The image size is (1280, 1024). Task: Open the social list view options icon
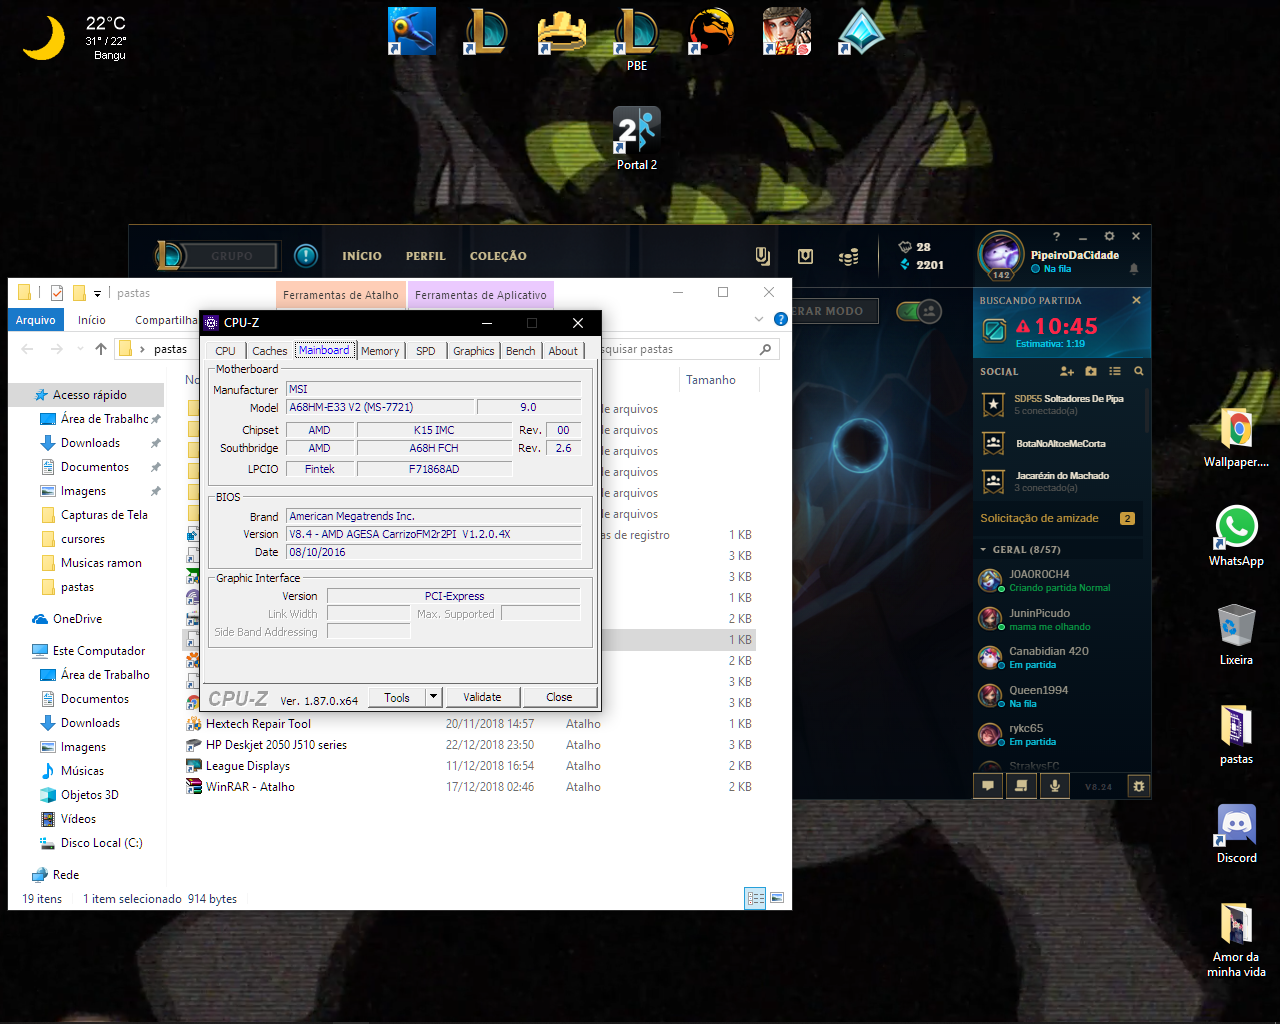pos(1115,371)
